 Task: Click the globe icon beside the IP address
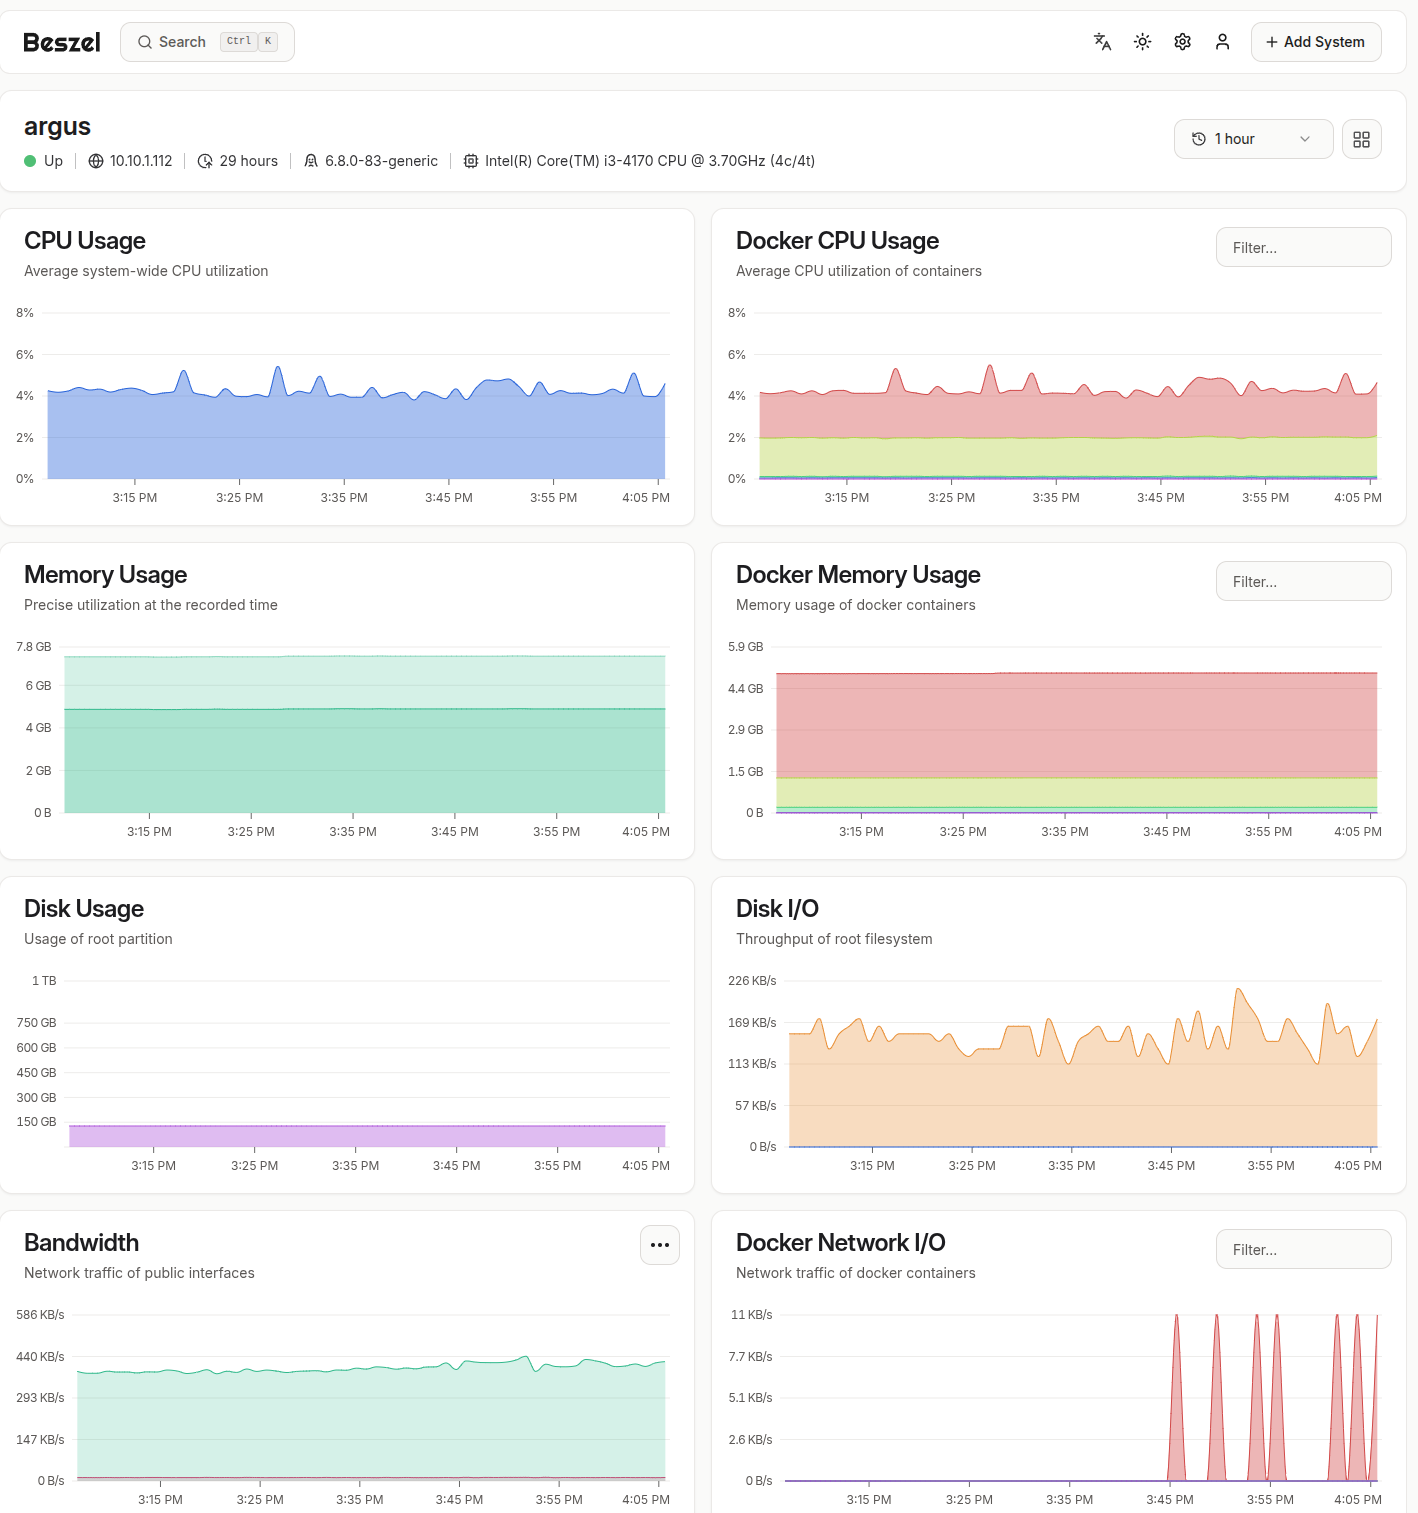(x=96, y=161)
